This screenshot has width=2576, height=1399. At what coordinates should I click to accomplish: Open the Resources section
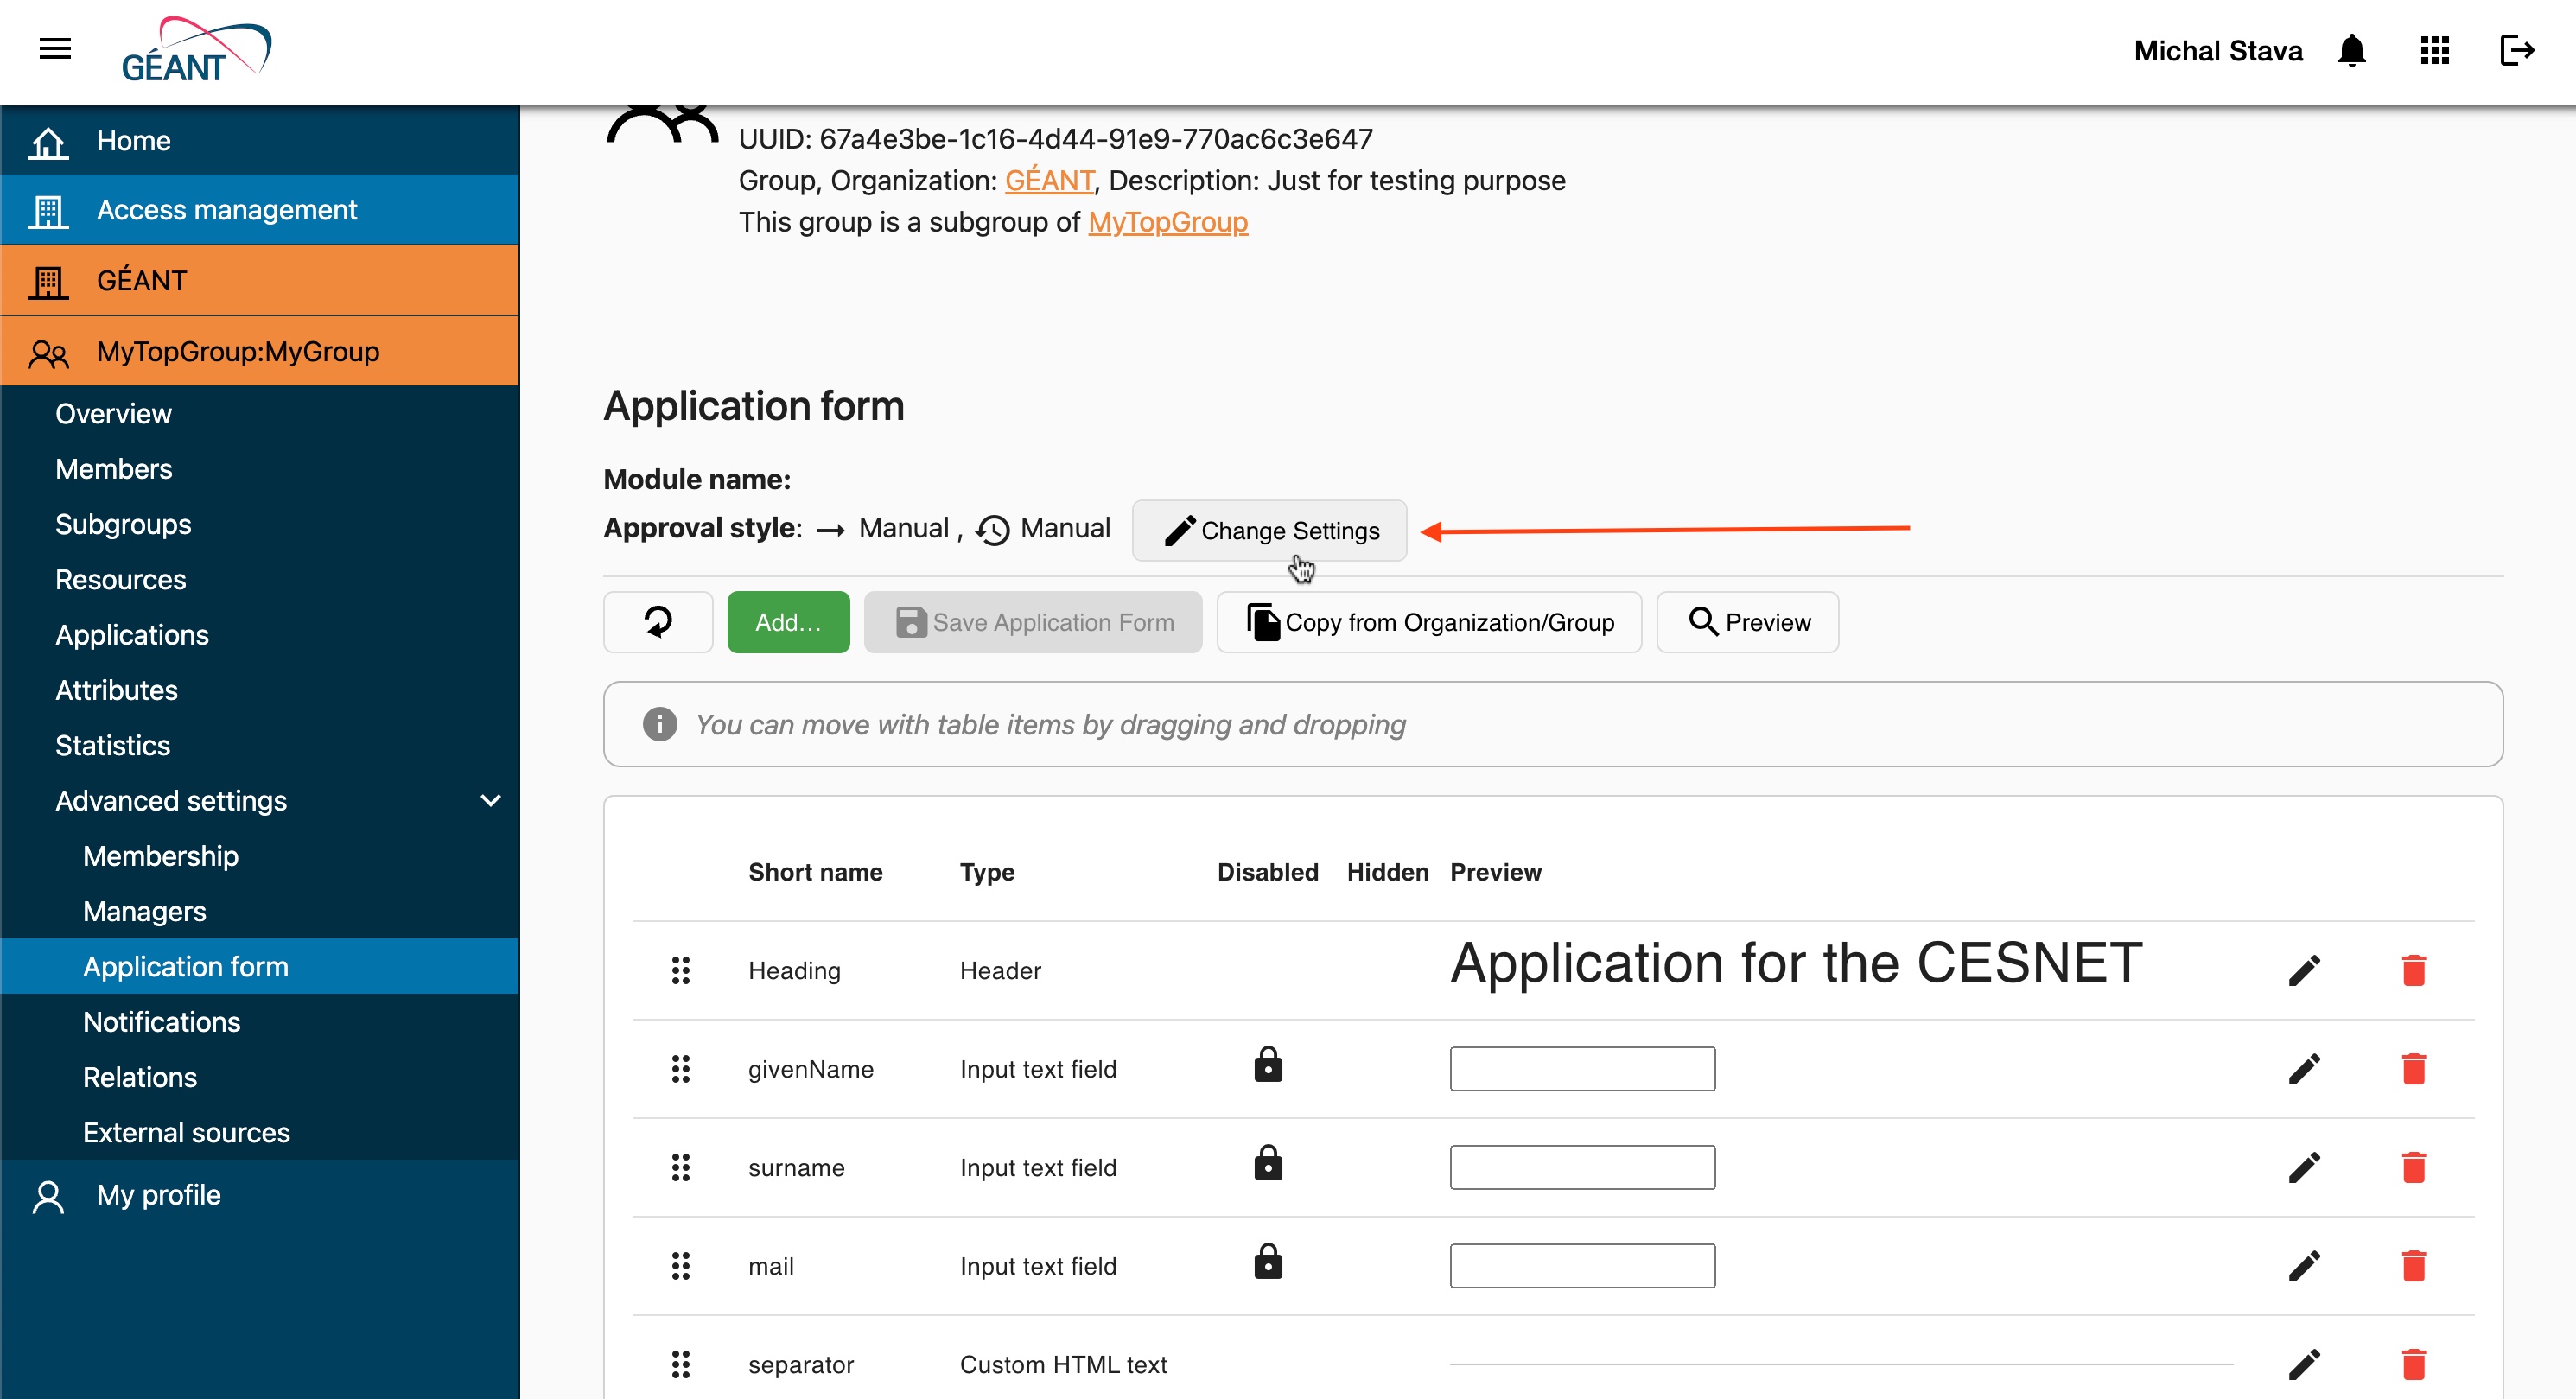pyautogui.click(x=260, y=579)
